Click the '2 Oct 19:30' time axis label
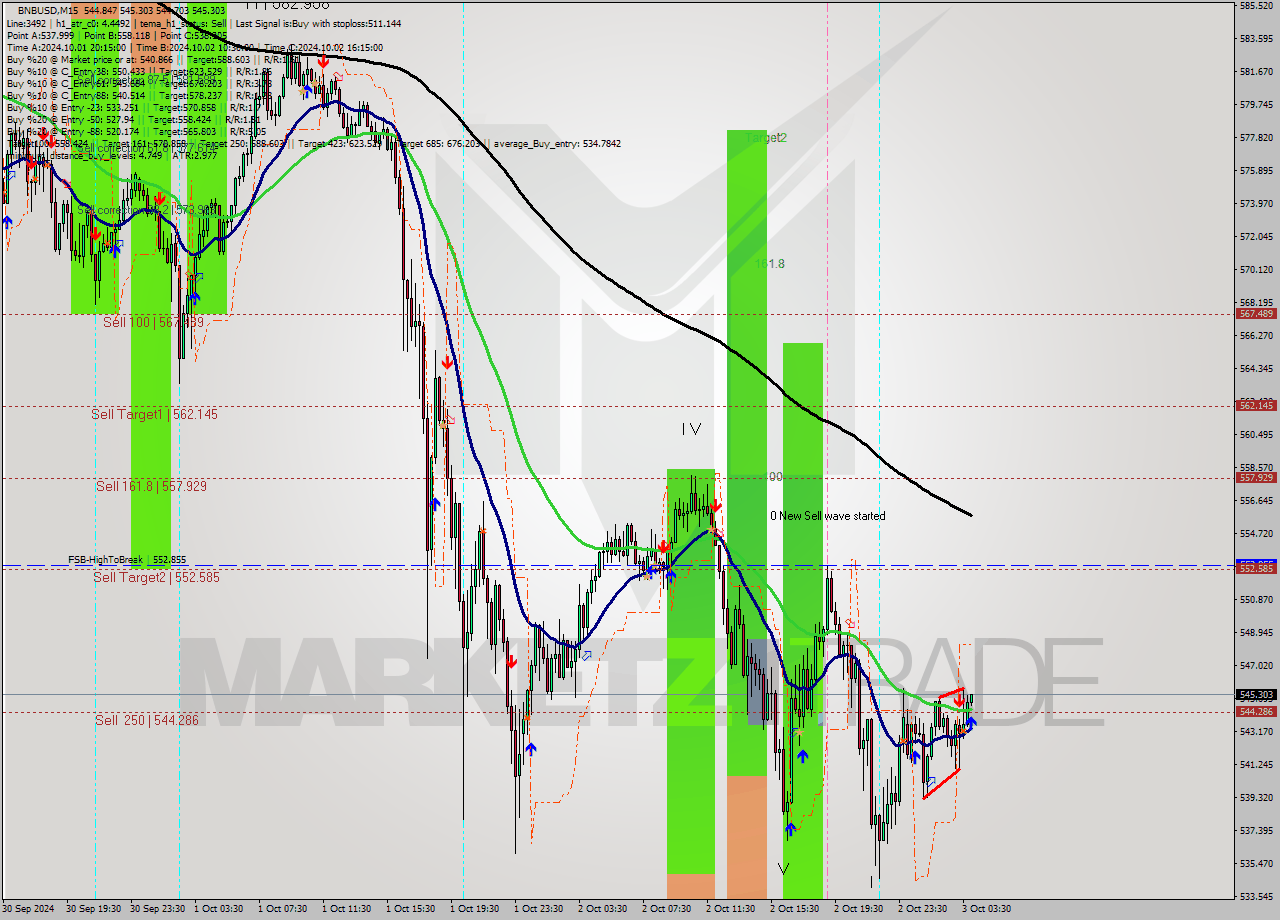Image resolution: width=1280 pixels, height=920 pixels. (x=858, y=909)
